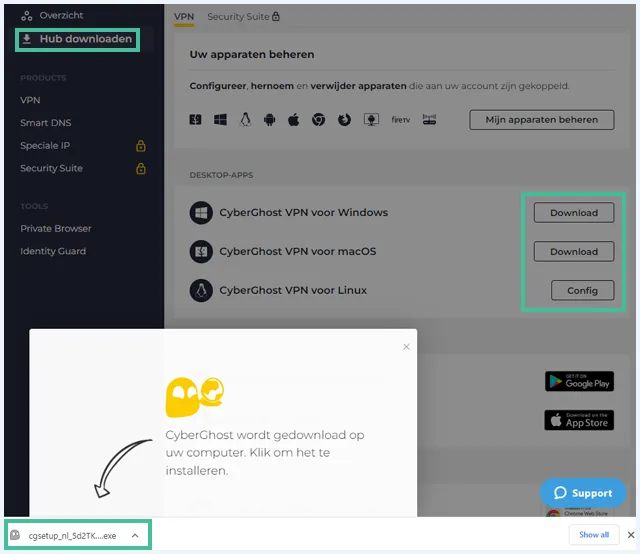Image resolution: width=640 pixels, height=554 pixels.
Task: Open Speciale IP in sidebar
Action: tap(45, 145)
